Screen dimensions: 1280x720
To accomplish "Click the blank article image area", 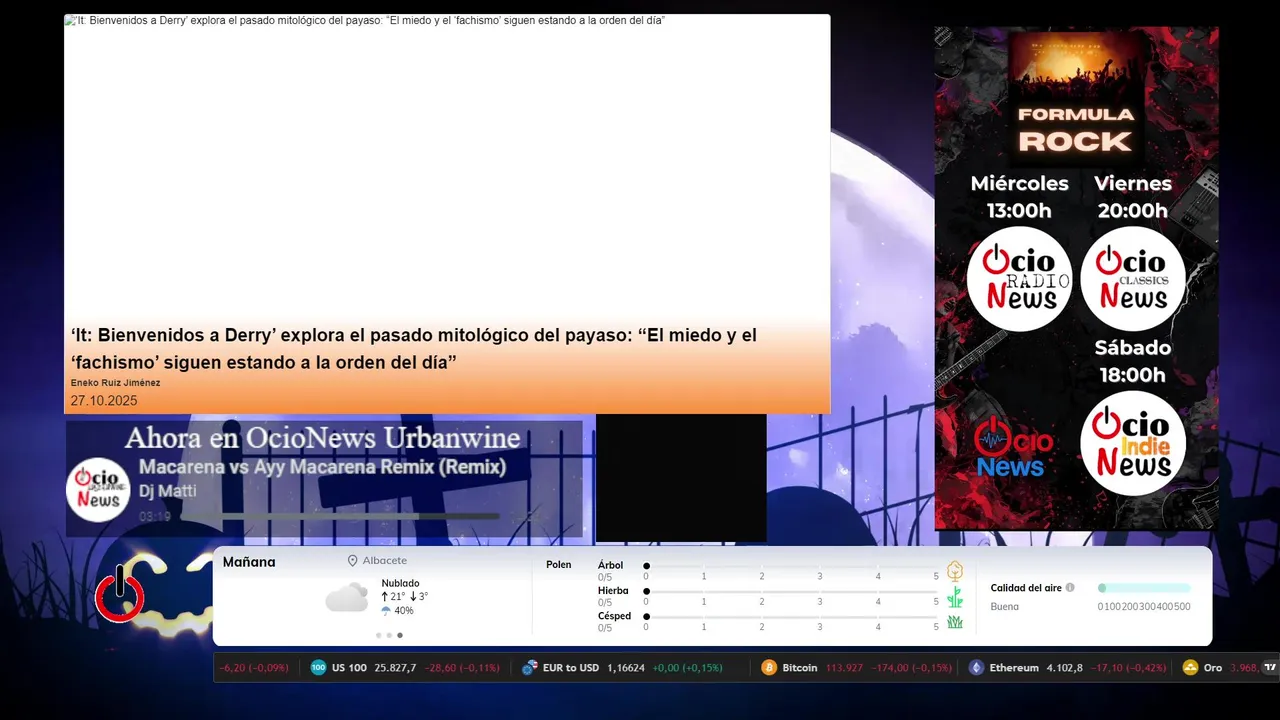I will point(447,170).
